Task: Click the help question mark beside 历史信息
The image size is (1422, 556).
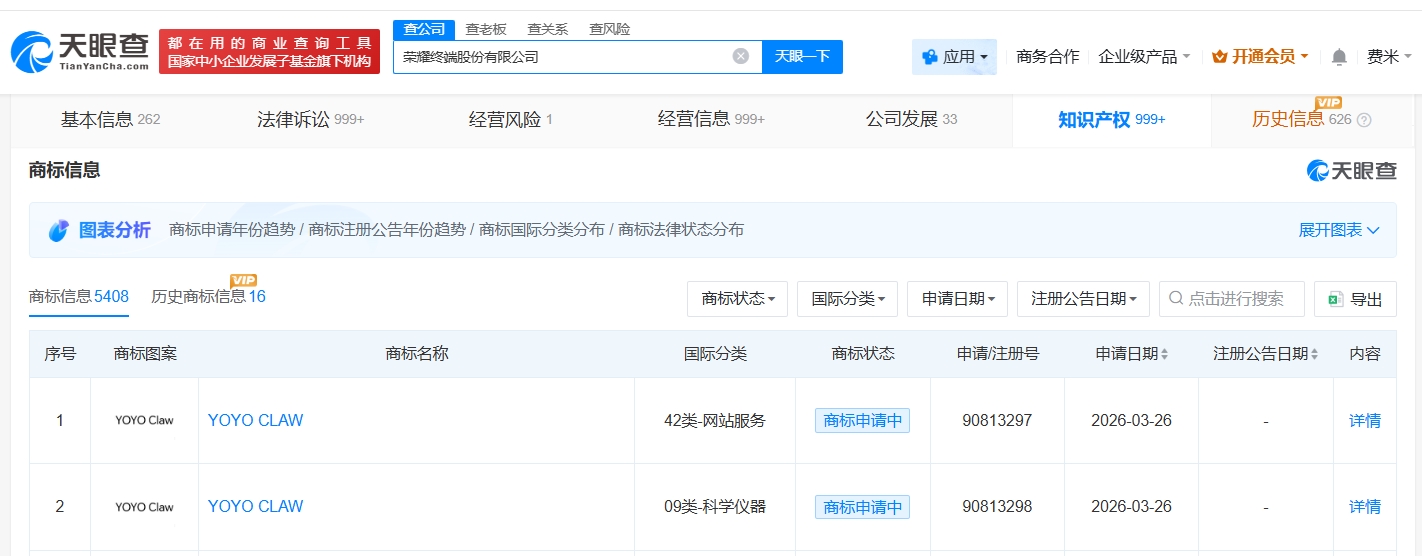Action: point(1364,120)
